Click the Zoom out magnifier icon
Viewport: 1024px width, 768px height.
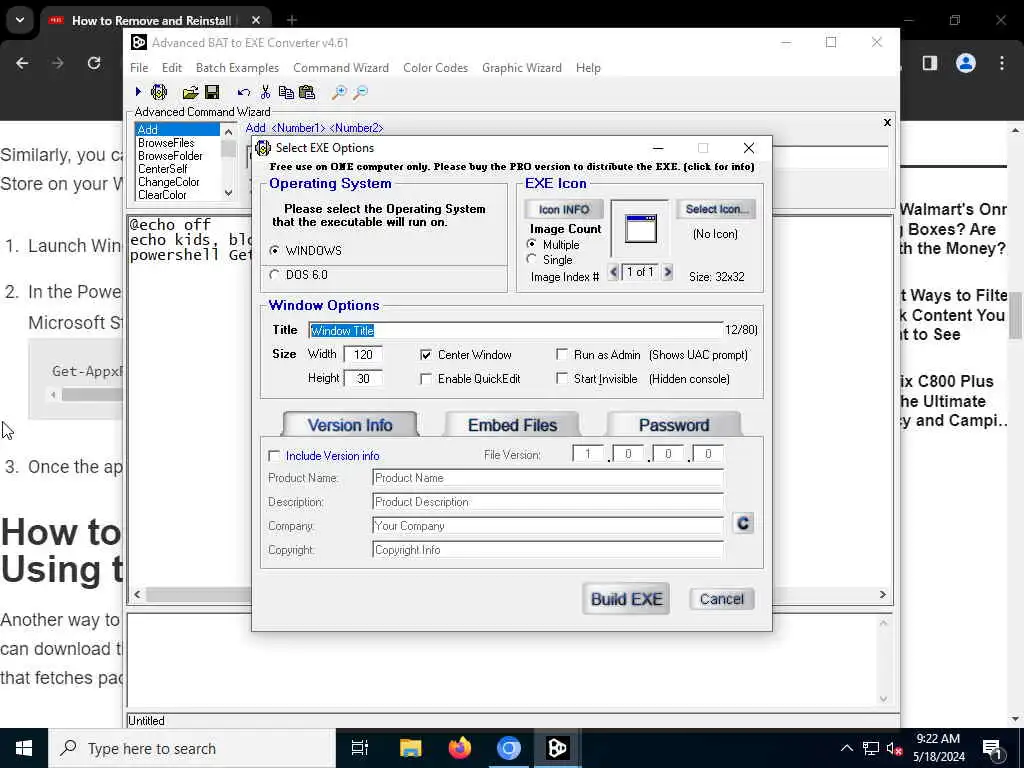(x=360, y=92)
